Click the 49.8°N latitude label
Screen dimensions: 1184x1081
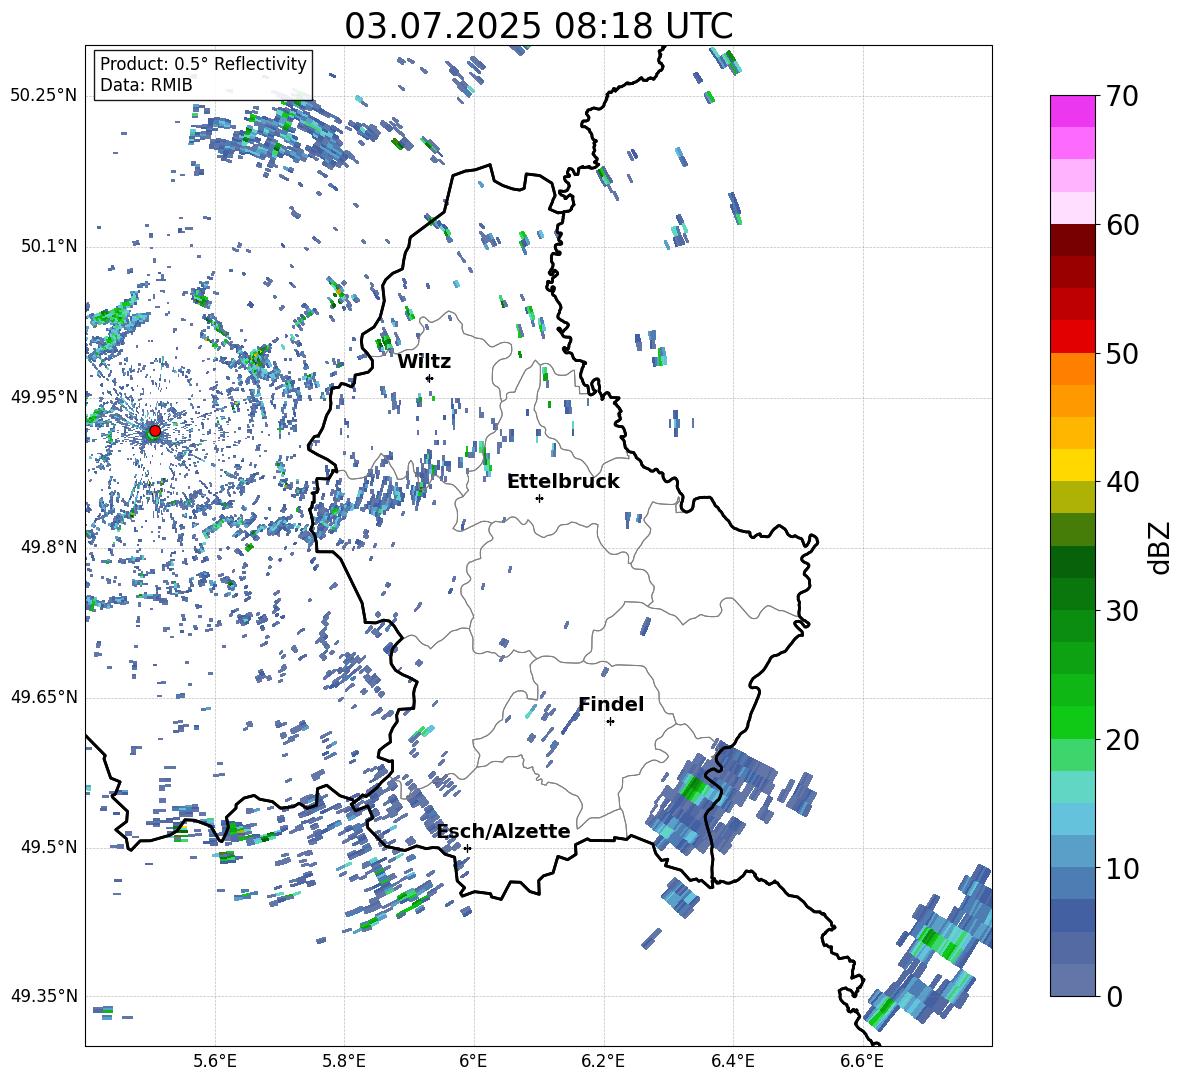(x=48, y=547)
